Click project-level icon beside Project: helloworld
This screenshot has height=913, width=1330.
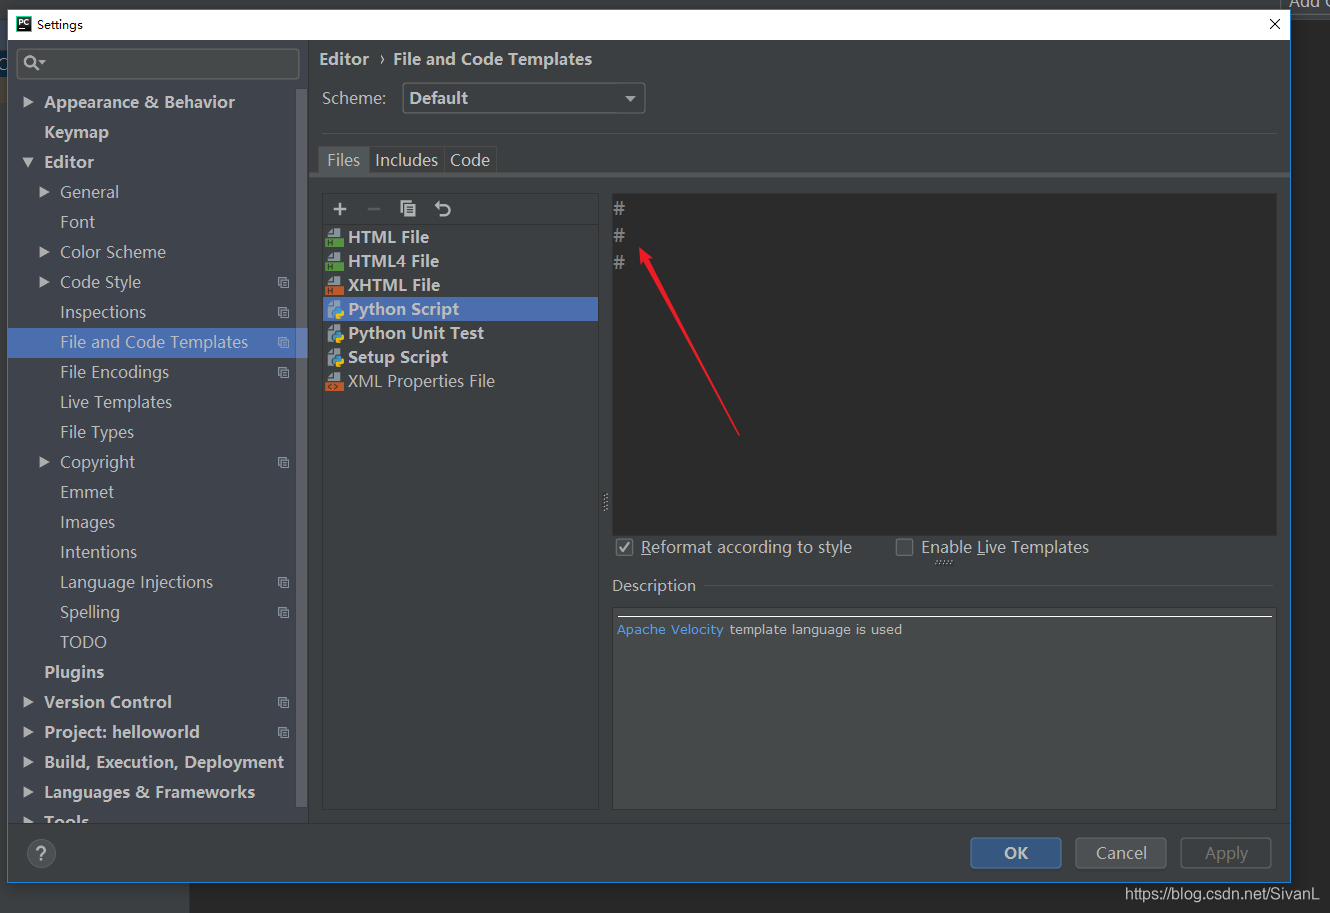coord(283,733)
